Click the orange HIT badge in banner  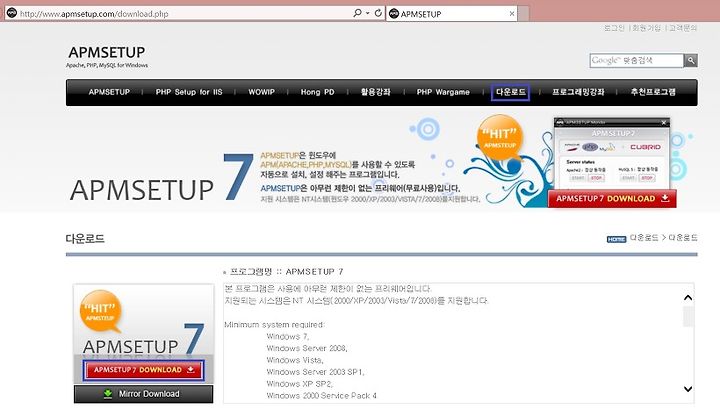click(x=500, y=137)
